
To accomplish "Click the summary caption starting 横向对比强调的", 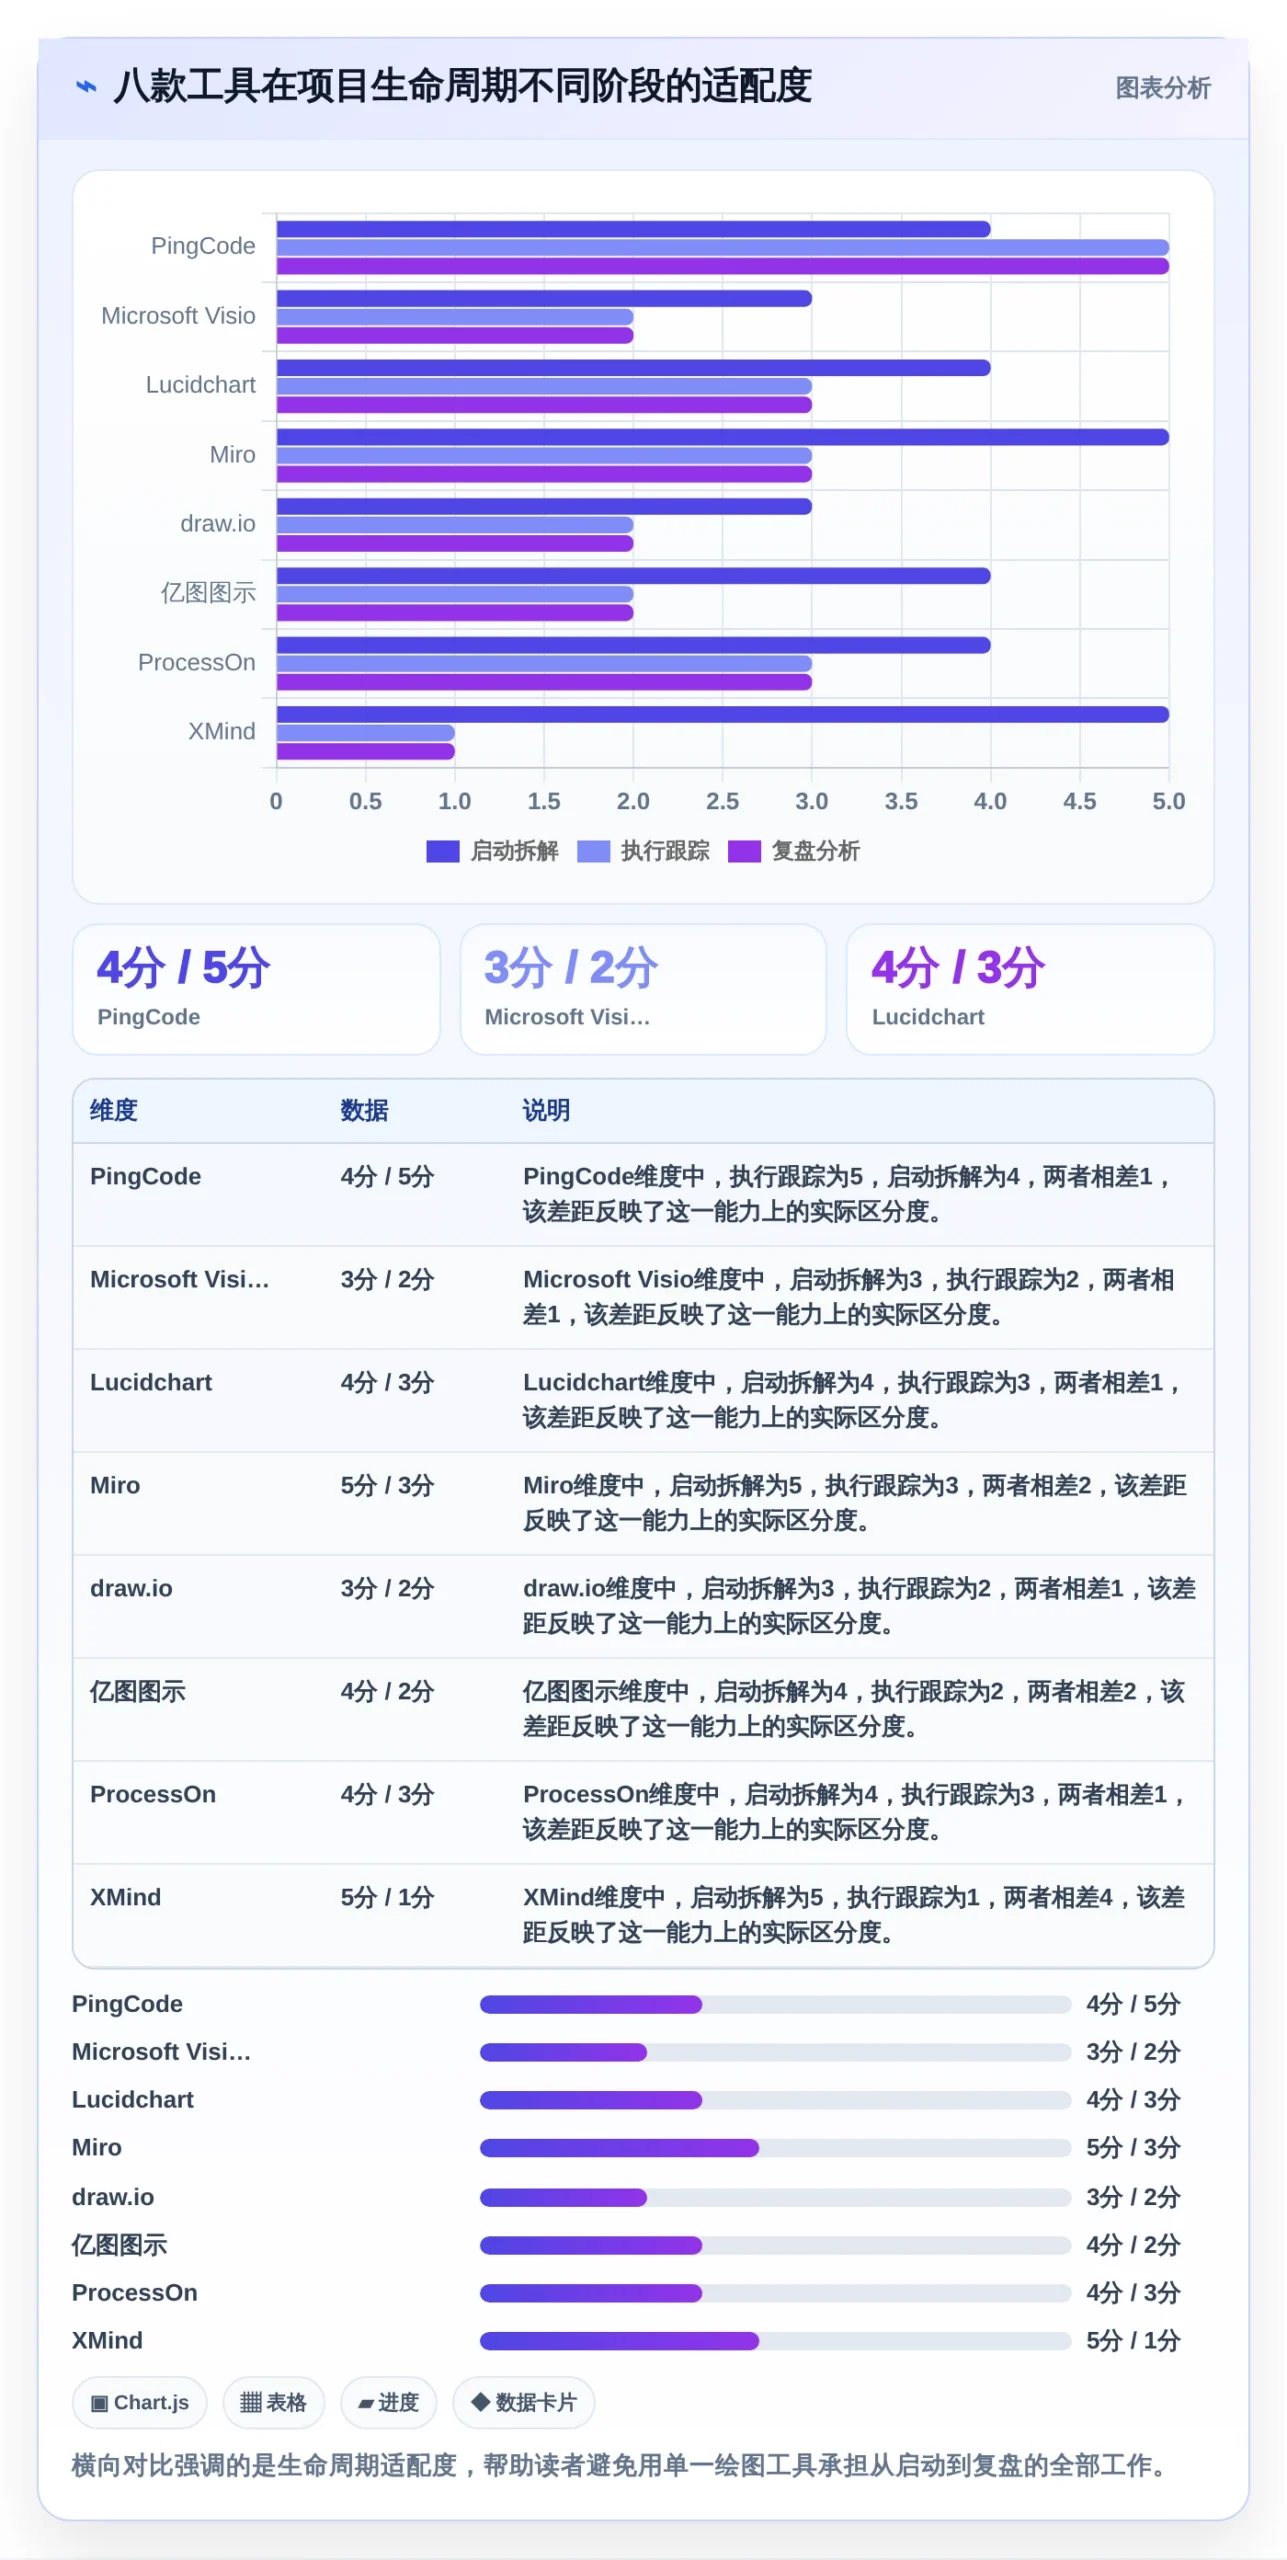I will point(622,2466).
